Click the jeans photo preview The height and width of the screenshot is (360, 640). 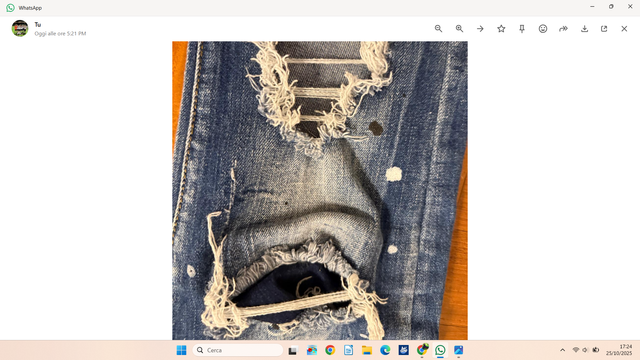coord(320,190)
